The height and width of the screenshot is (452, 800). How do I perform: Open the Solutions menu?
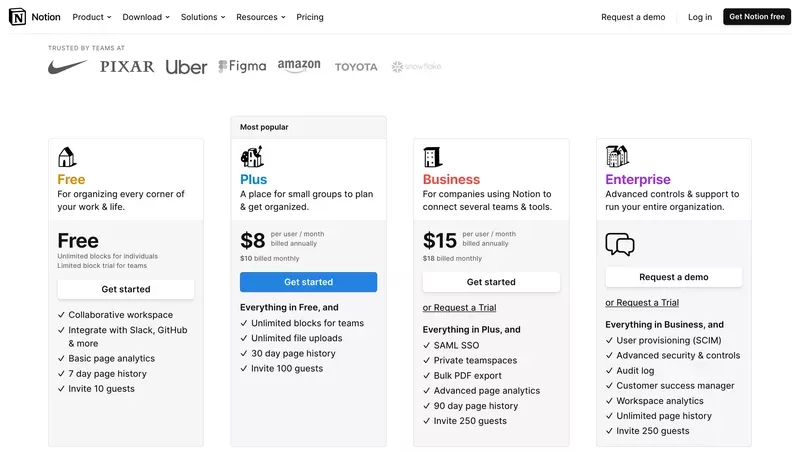tap(203, 17)
